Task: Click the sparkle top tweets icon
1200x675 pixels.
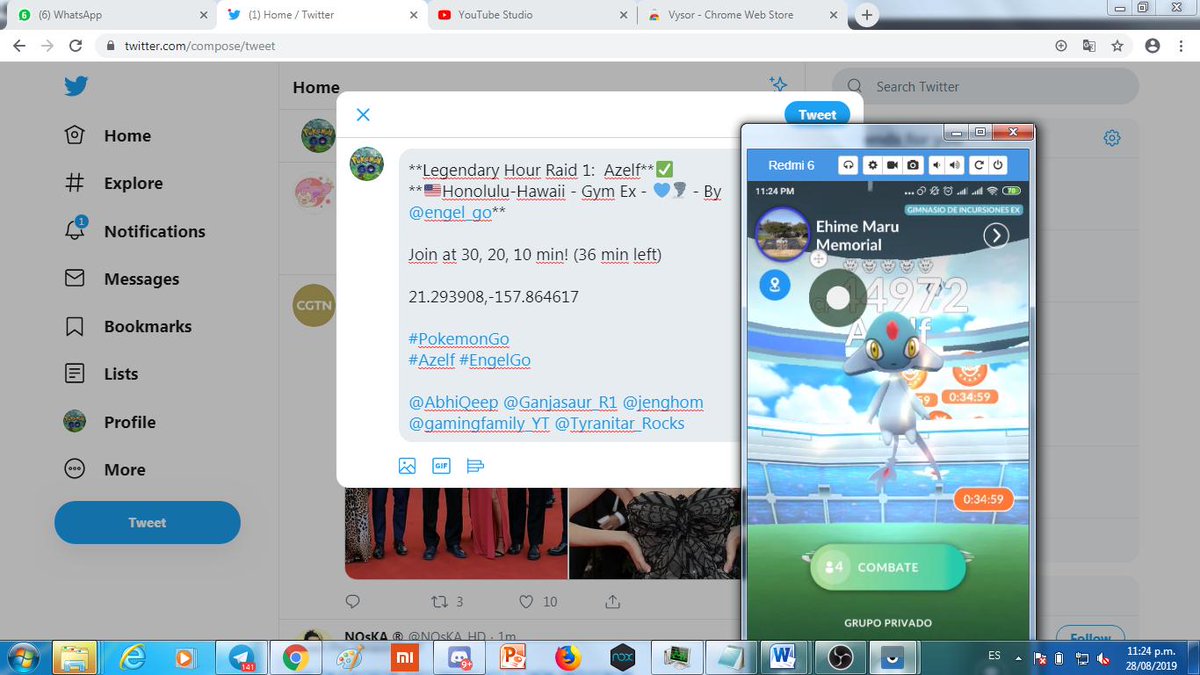Action: [778, 84]
